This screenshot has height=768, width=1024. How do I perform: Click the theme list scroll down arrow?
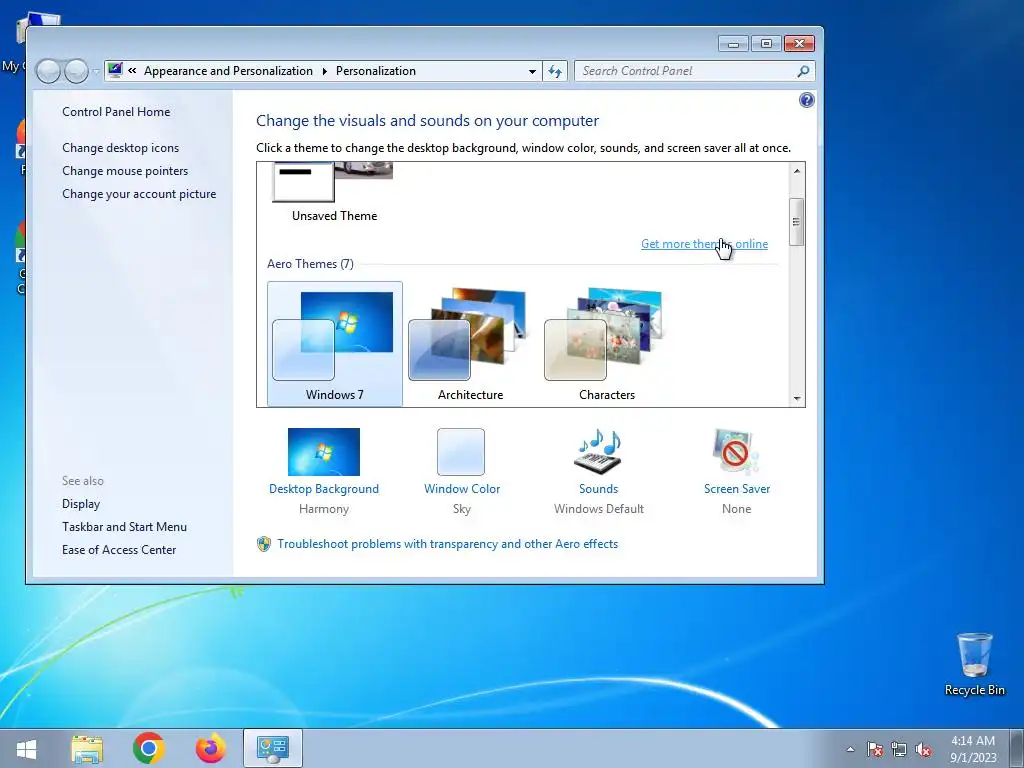click(x=797, y=398)
